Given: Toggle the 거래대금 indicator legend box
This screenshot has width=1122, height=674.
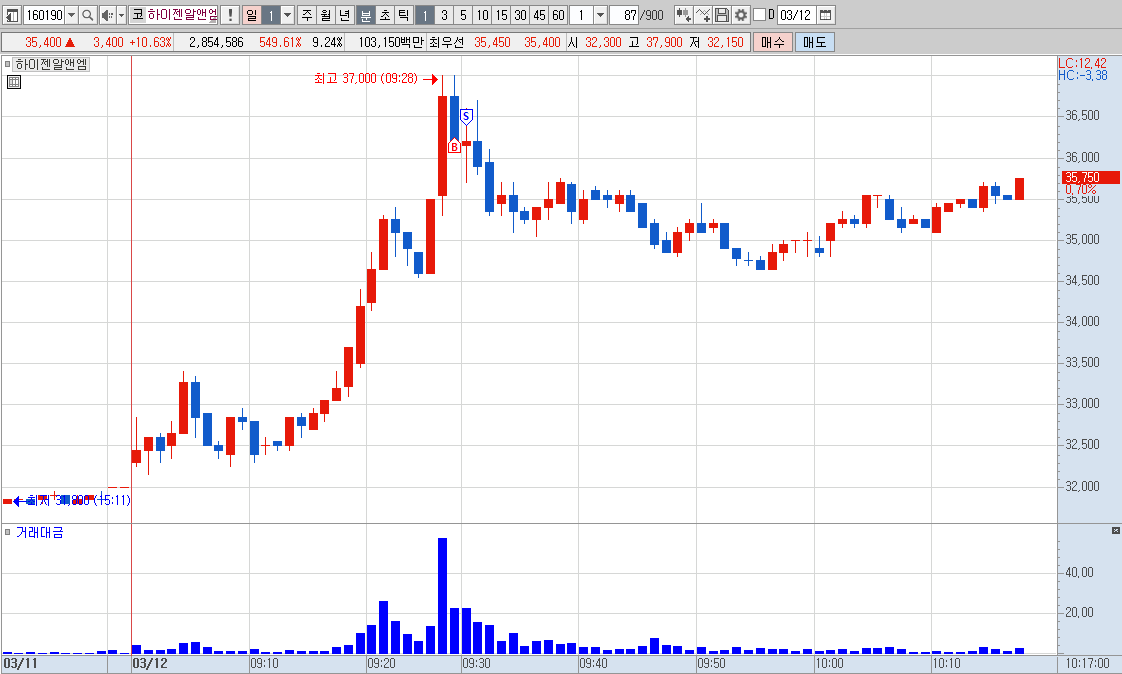Looking at the screenshot, I should 8,532.
